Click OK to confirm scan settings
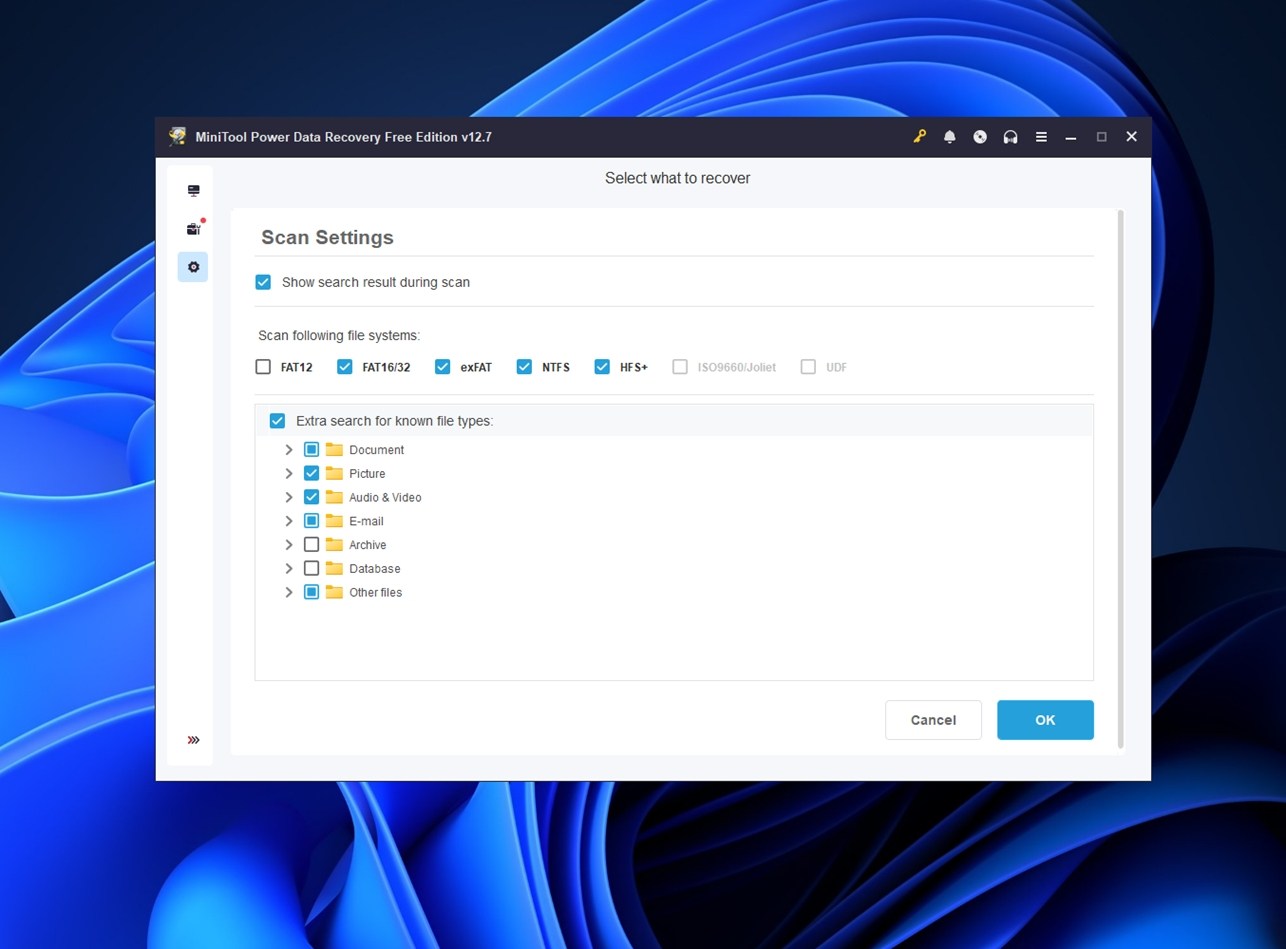Image resolution: width=1286 pixels, height=949 pixels. coord(1044,719)
